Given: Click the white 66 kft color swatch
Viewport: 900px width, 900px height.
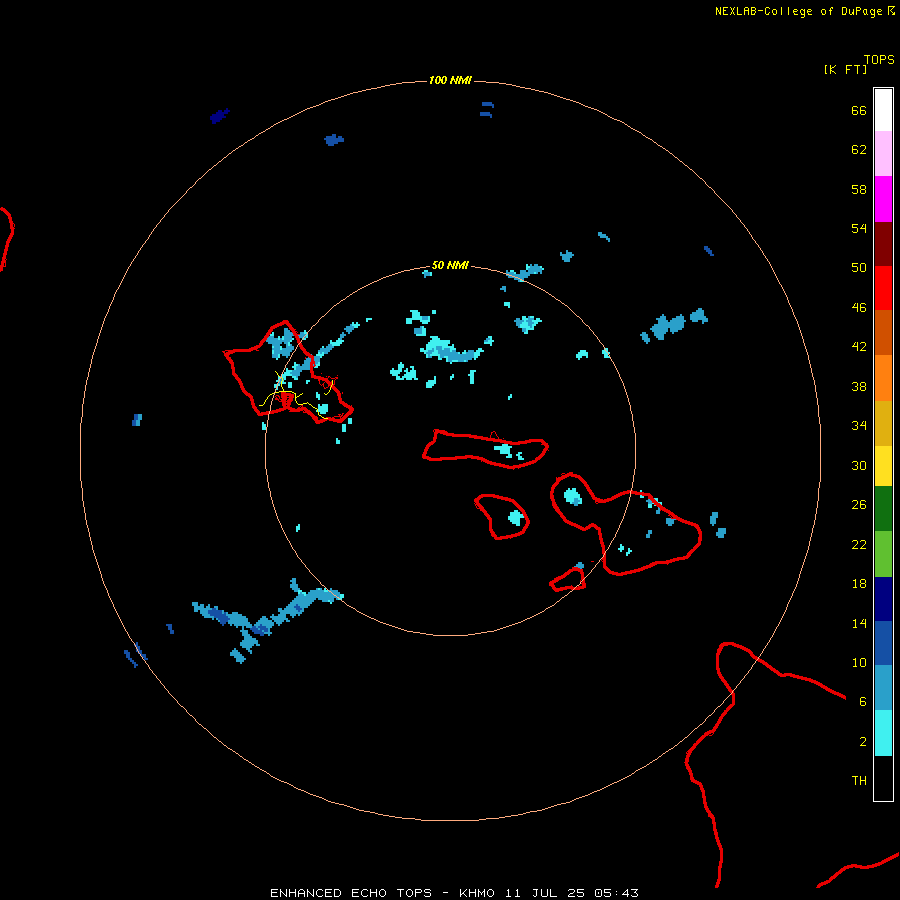Looking at the screenshot, I should [883, 110].
